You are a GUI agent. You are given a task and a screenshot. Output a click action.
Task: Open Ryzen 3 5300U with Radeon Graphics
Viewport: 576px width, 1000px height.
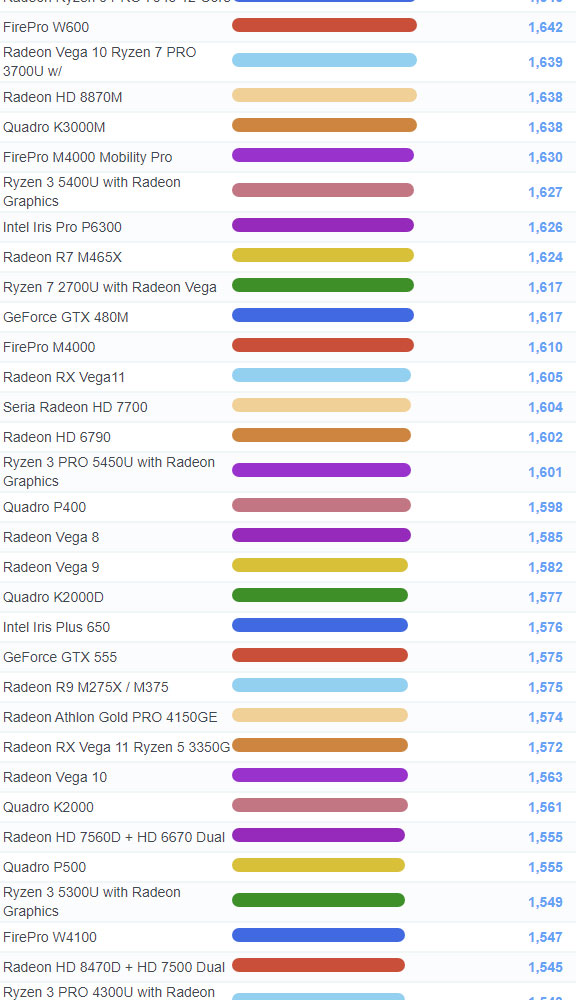coord(92,902)
